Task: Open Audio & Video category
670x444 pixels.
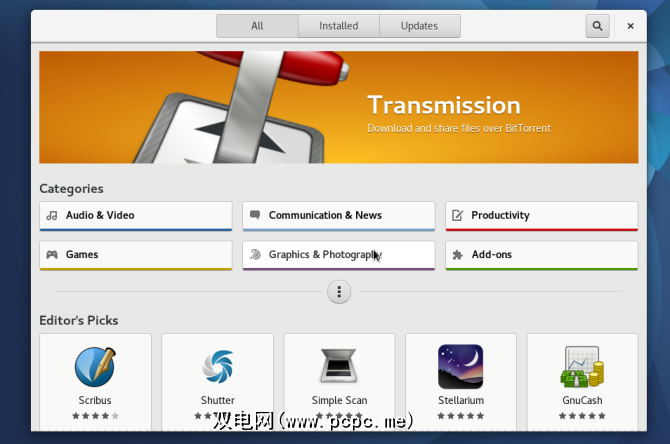Action: pyautogui.click(x=136, y=216)
